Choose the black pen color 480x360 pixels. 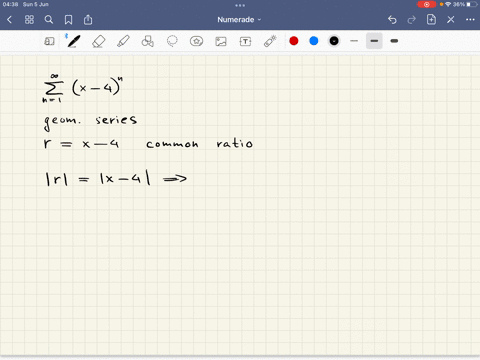point(334,41)
